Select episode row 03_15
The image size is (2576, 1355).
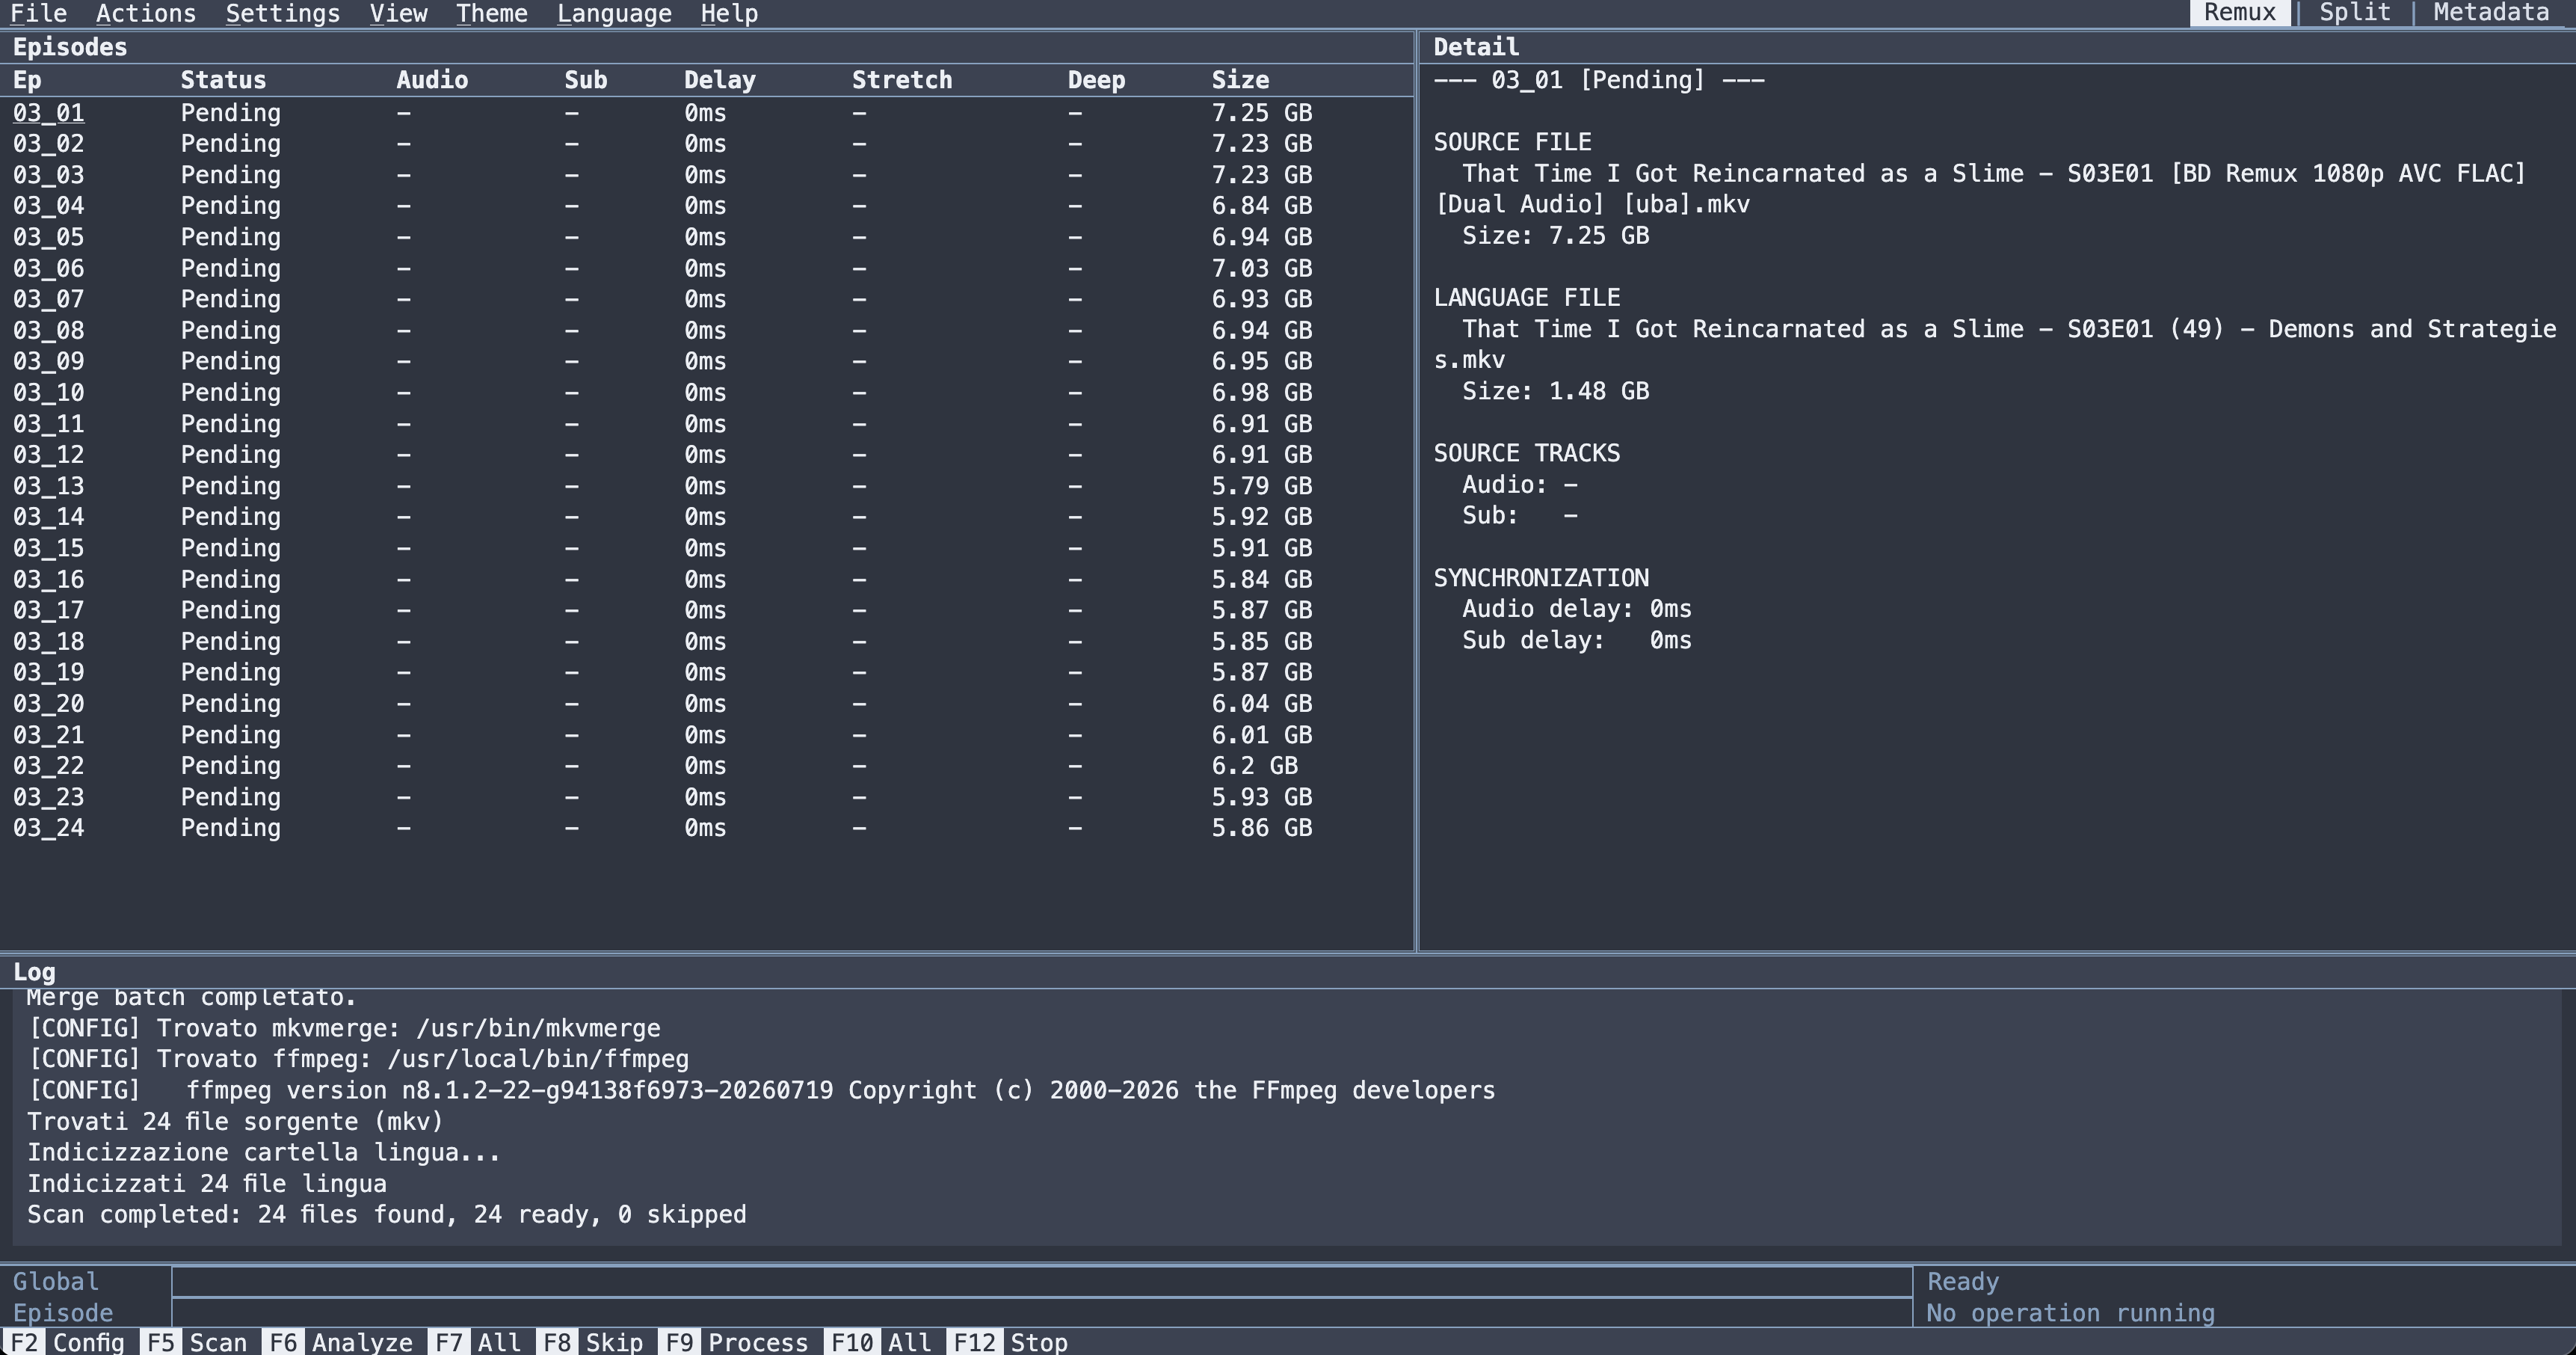pos(706,548)
